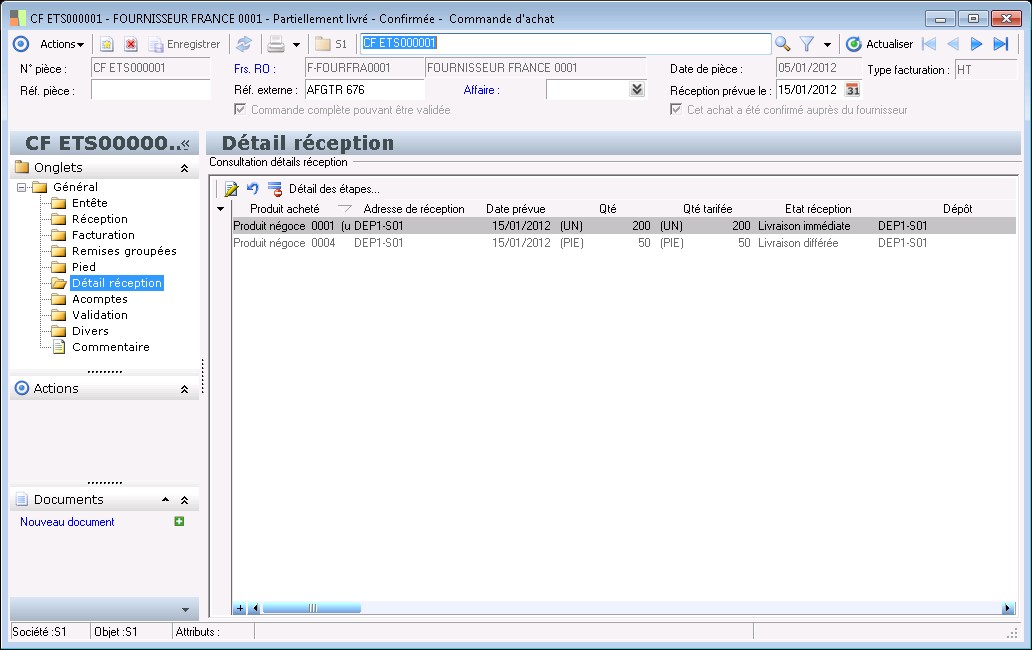Click the new document toolbar icon

[x=107, y=44]
